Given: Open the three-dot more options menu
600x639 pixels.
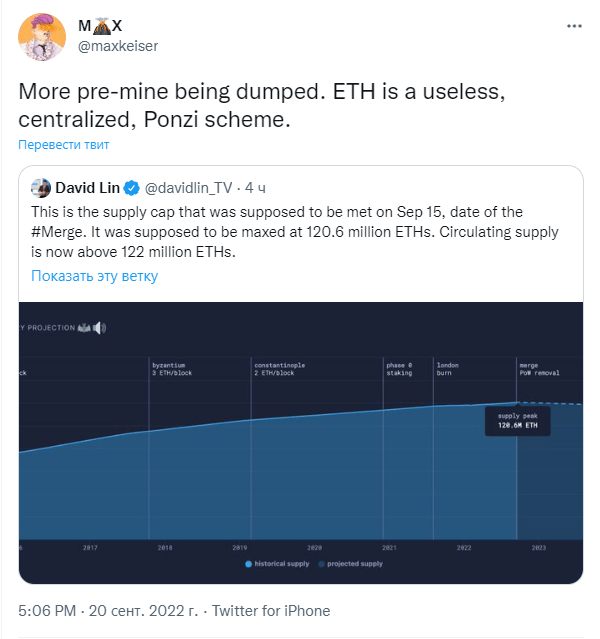Looking at the screenshot, I should tap(574, 26).
